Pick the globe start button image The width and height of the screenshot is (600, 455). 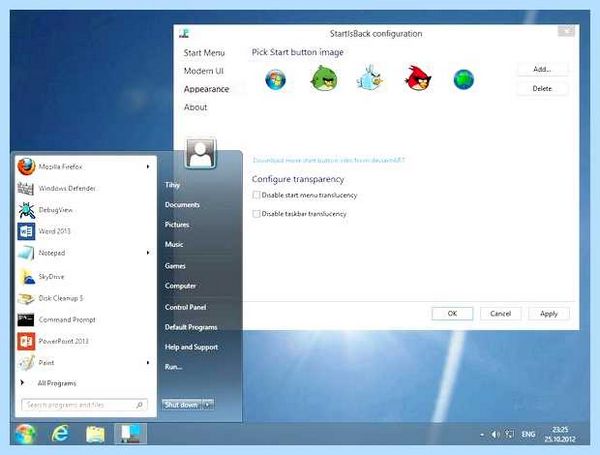(463, 80)
